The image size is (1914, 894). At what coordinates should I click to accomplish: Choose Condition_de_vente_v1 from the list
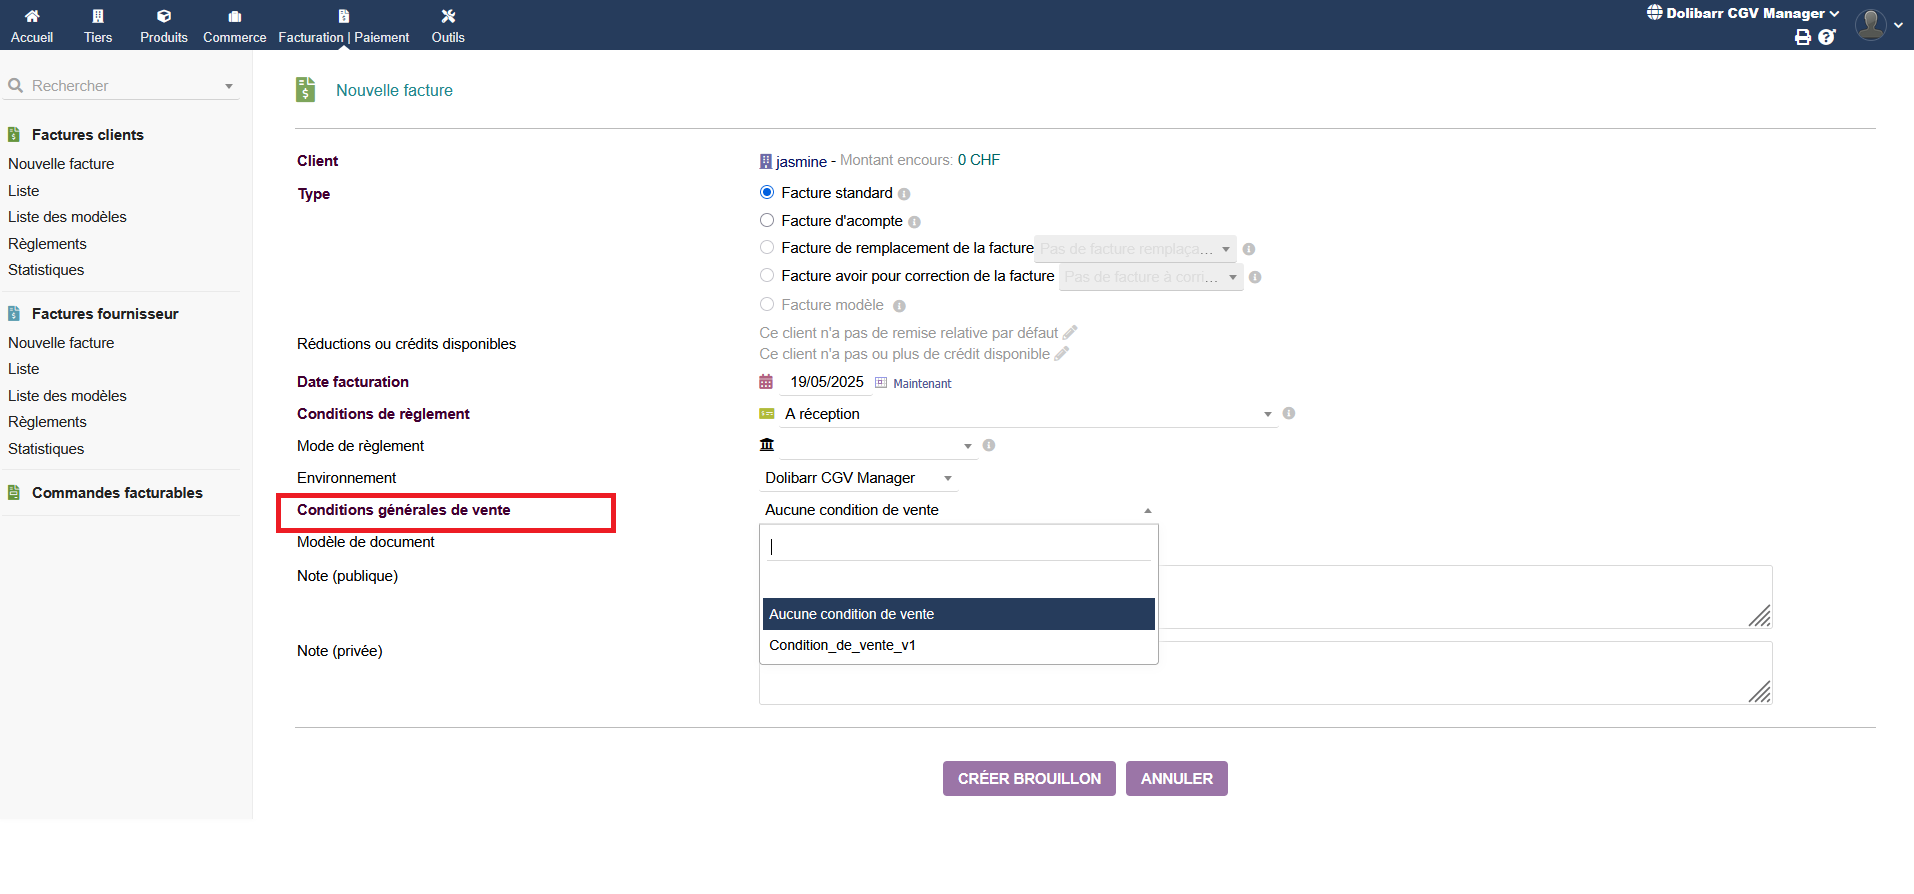(842, 645)
